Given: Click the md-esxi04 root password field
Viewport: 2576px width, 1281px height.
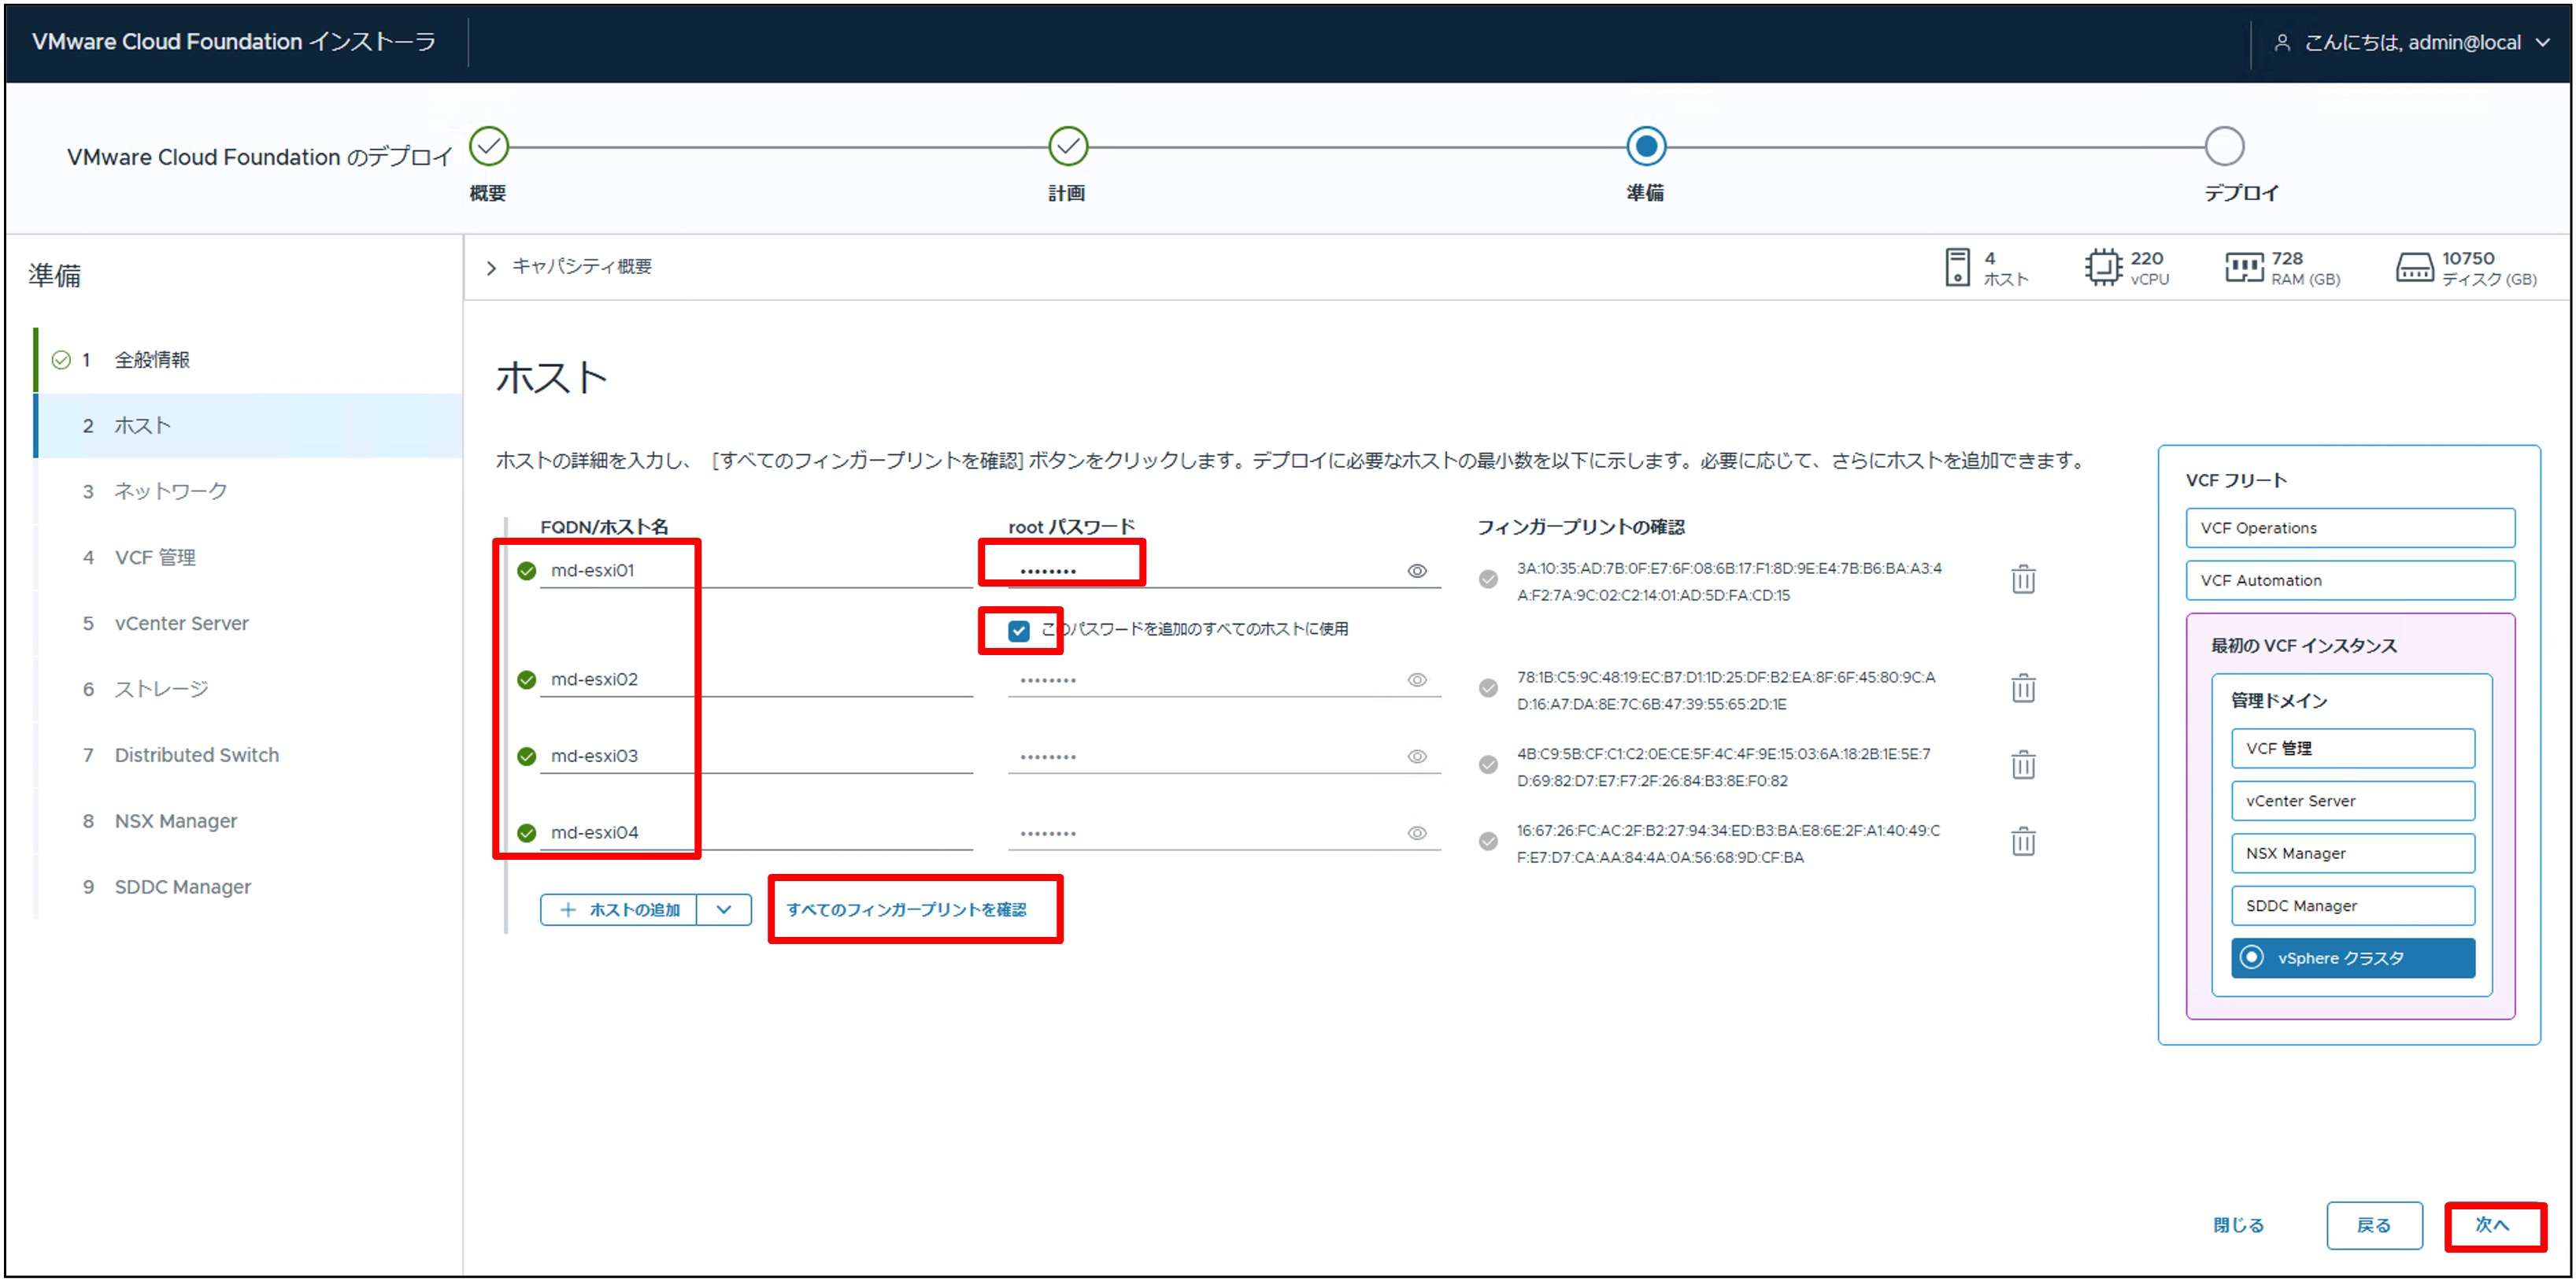Looking at the screenshot, I should [x=1224, y=833].
